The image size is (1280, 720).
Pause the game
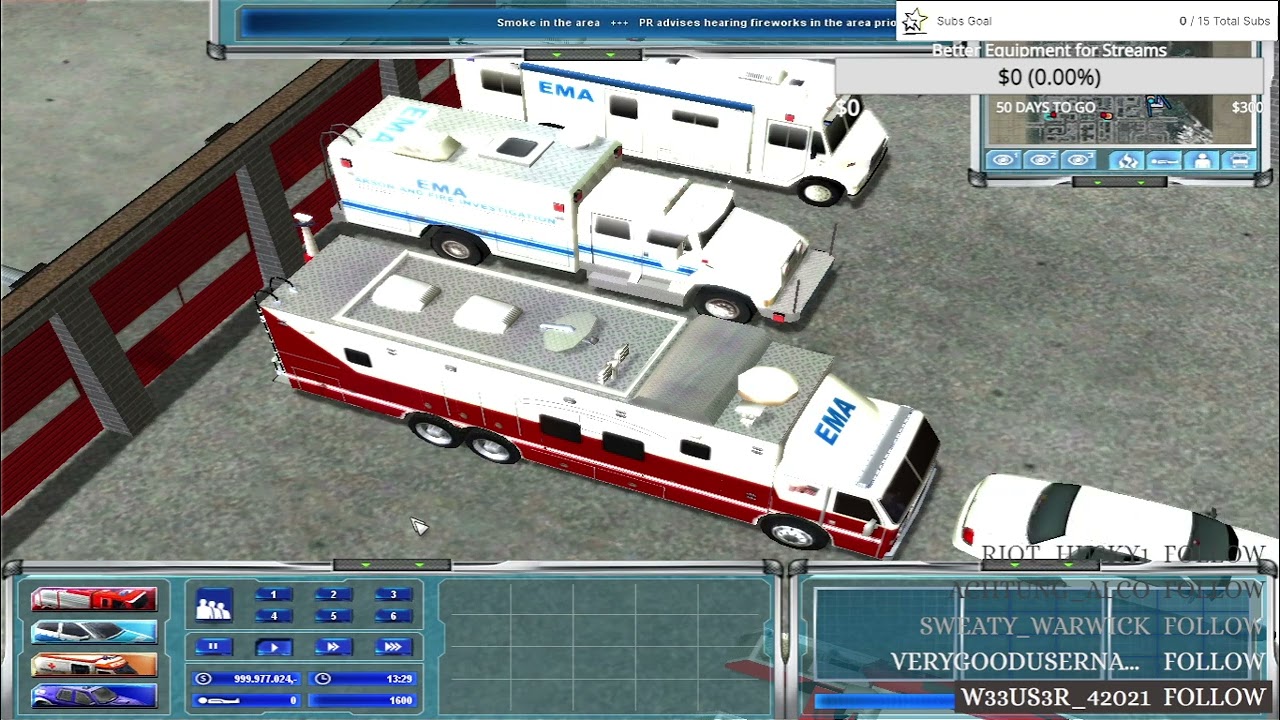click(x=213, y=647)
